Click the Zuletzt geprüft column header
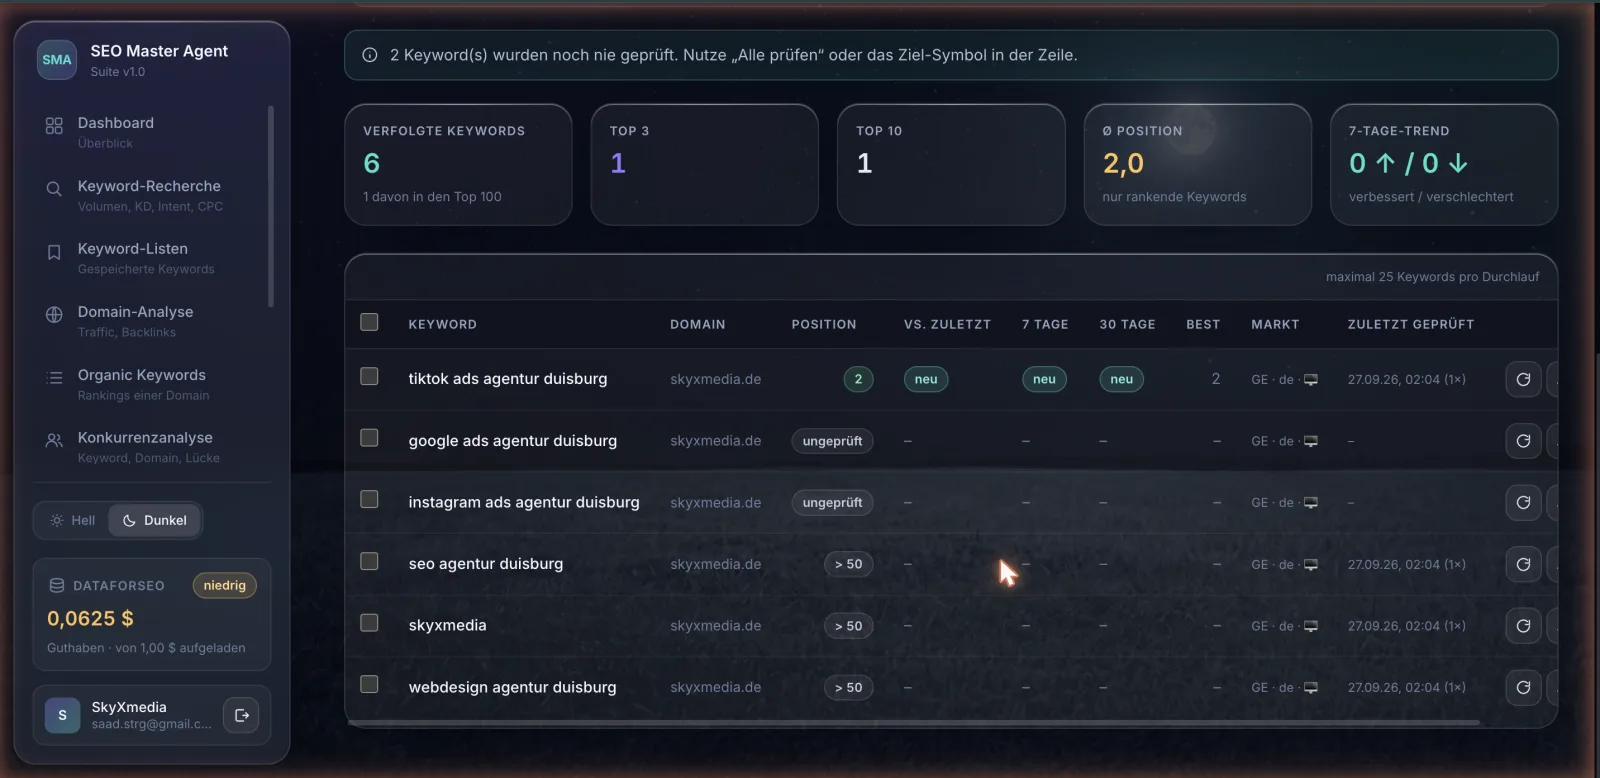The width and height of the screenshot is (1600, 778). coord(1410,324)
